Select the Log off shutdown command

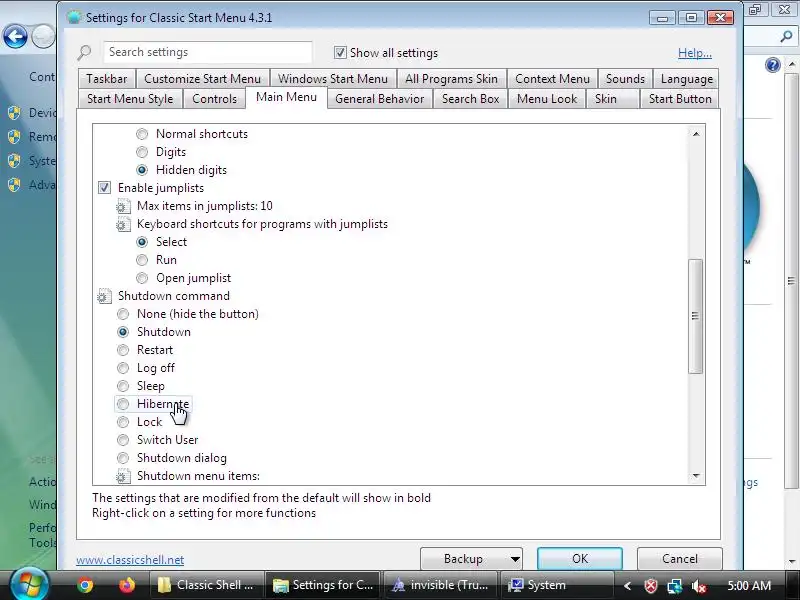point(123,368)
